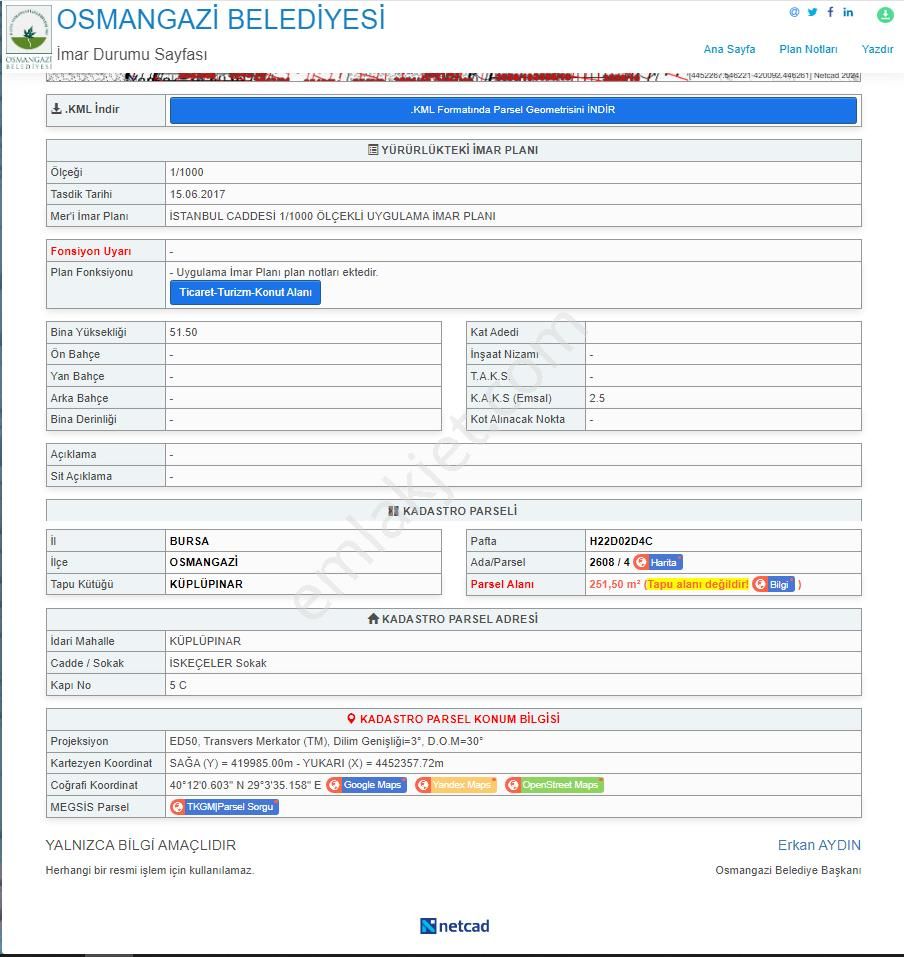The width and height of the screenshot is (904, 957).
Task: Select the K.A.K.S (Emsal) value '2.5'
Action: point(597,399)
